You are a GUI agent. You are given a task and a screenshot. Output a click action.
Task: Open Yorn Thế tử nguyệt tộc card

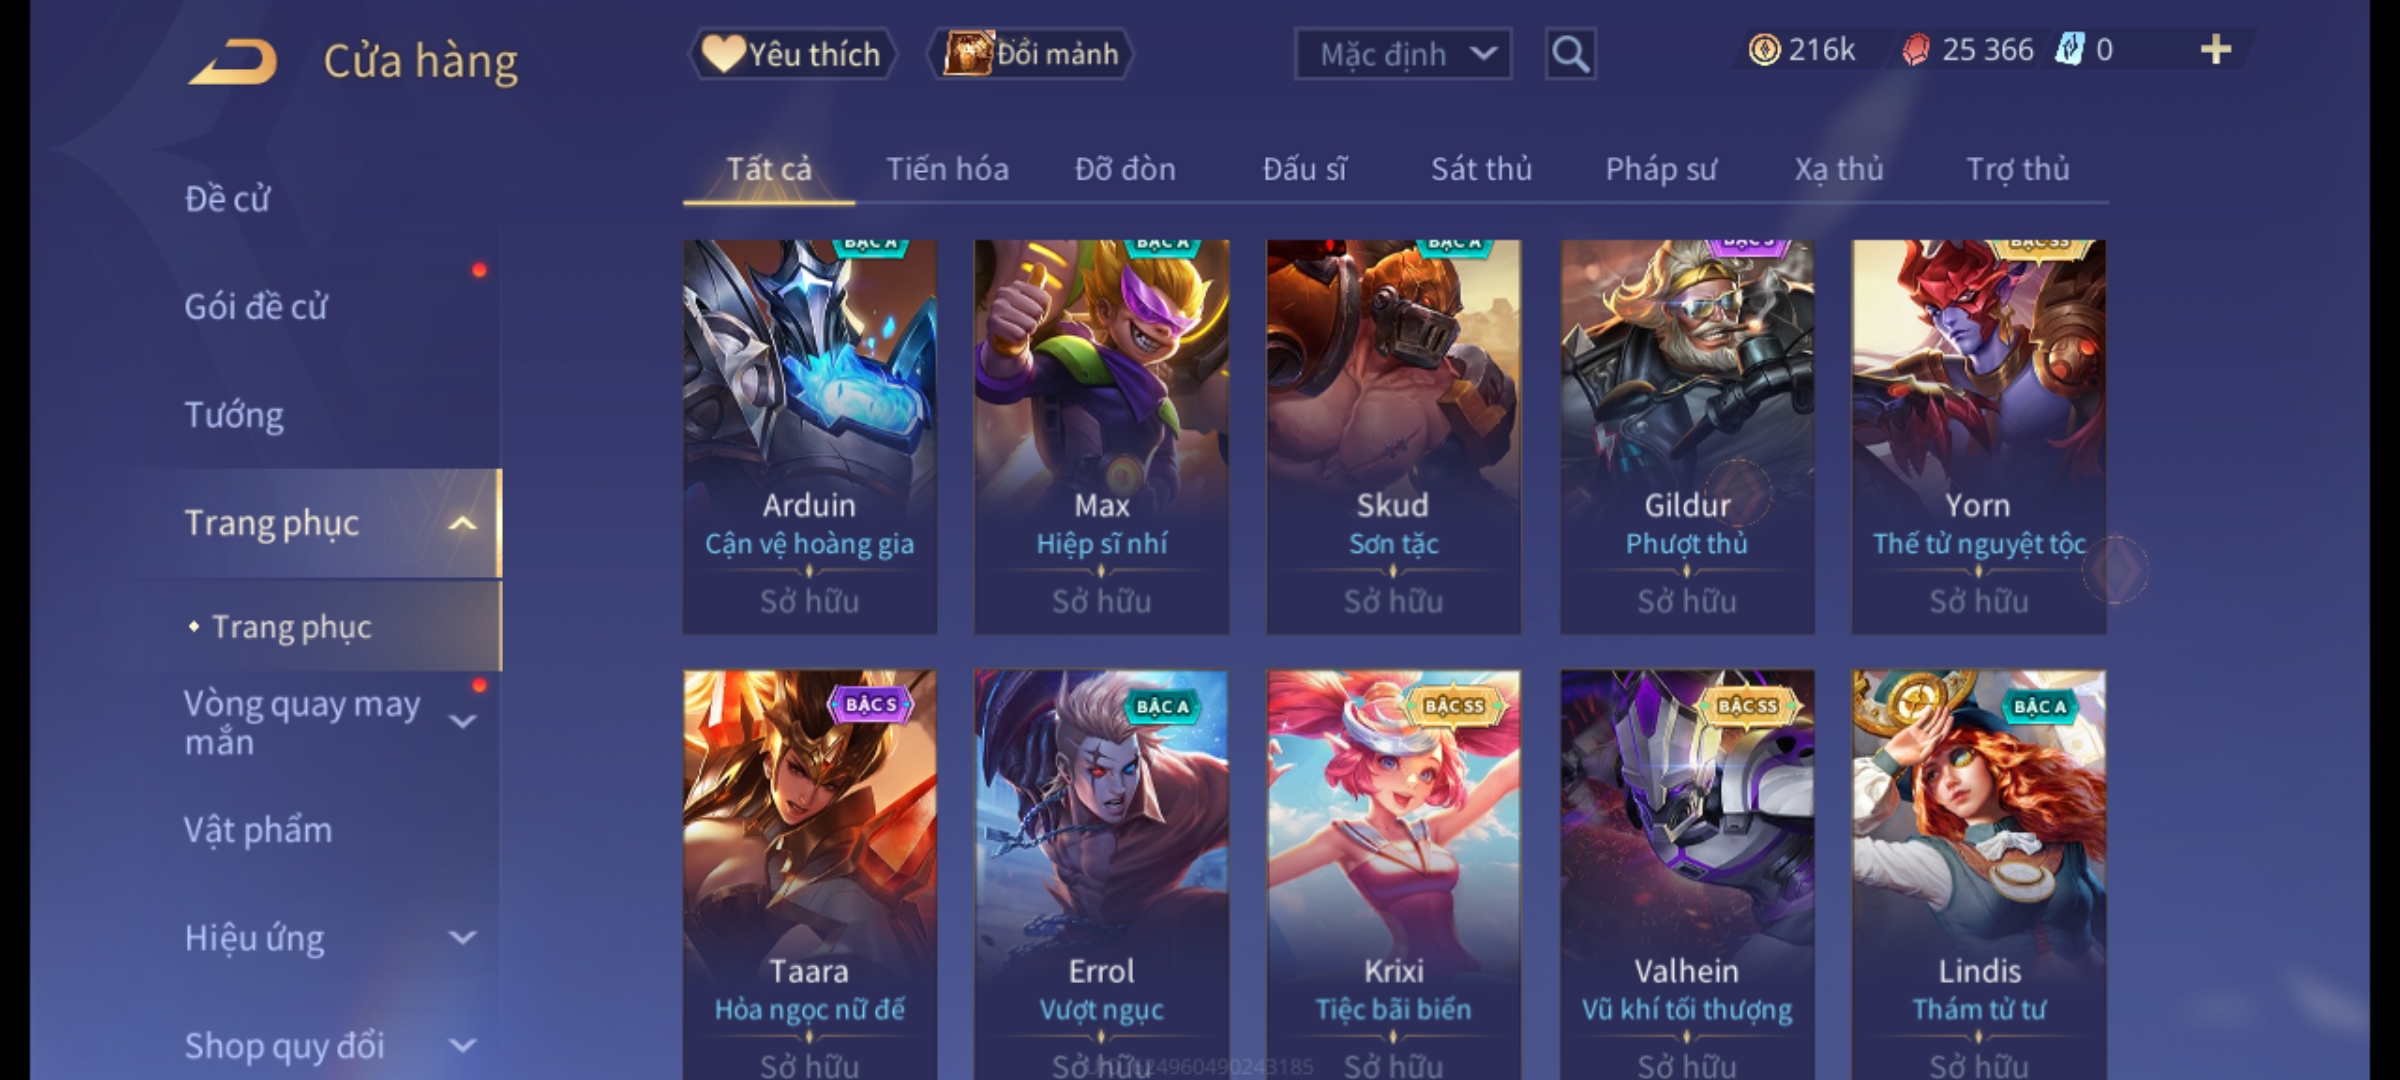click(x=1978, y=436)
